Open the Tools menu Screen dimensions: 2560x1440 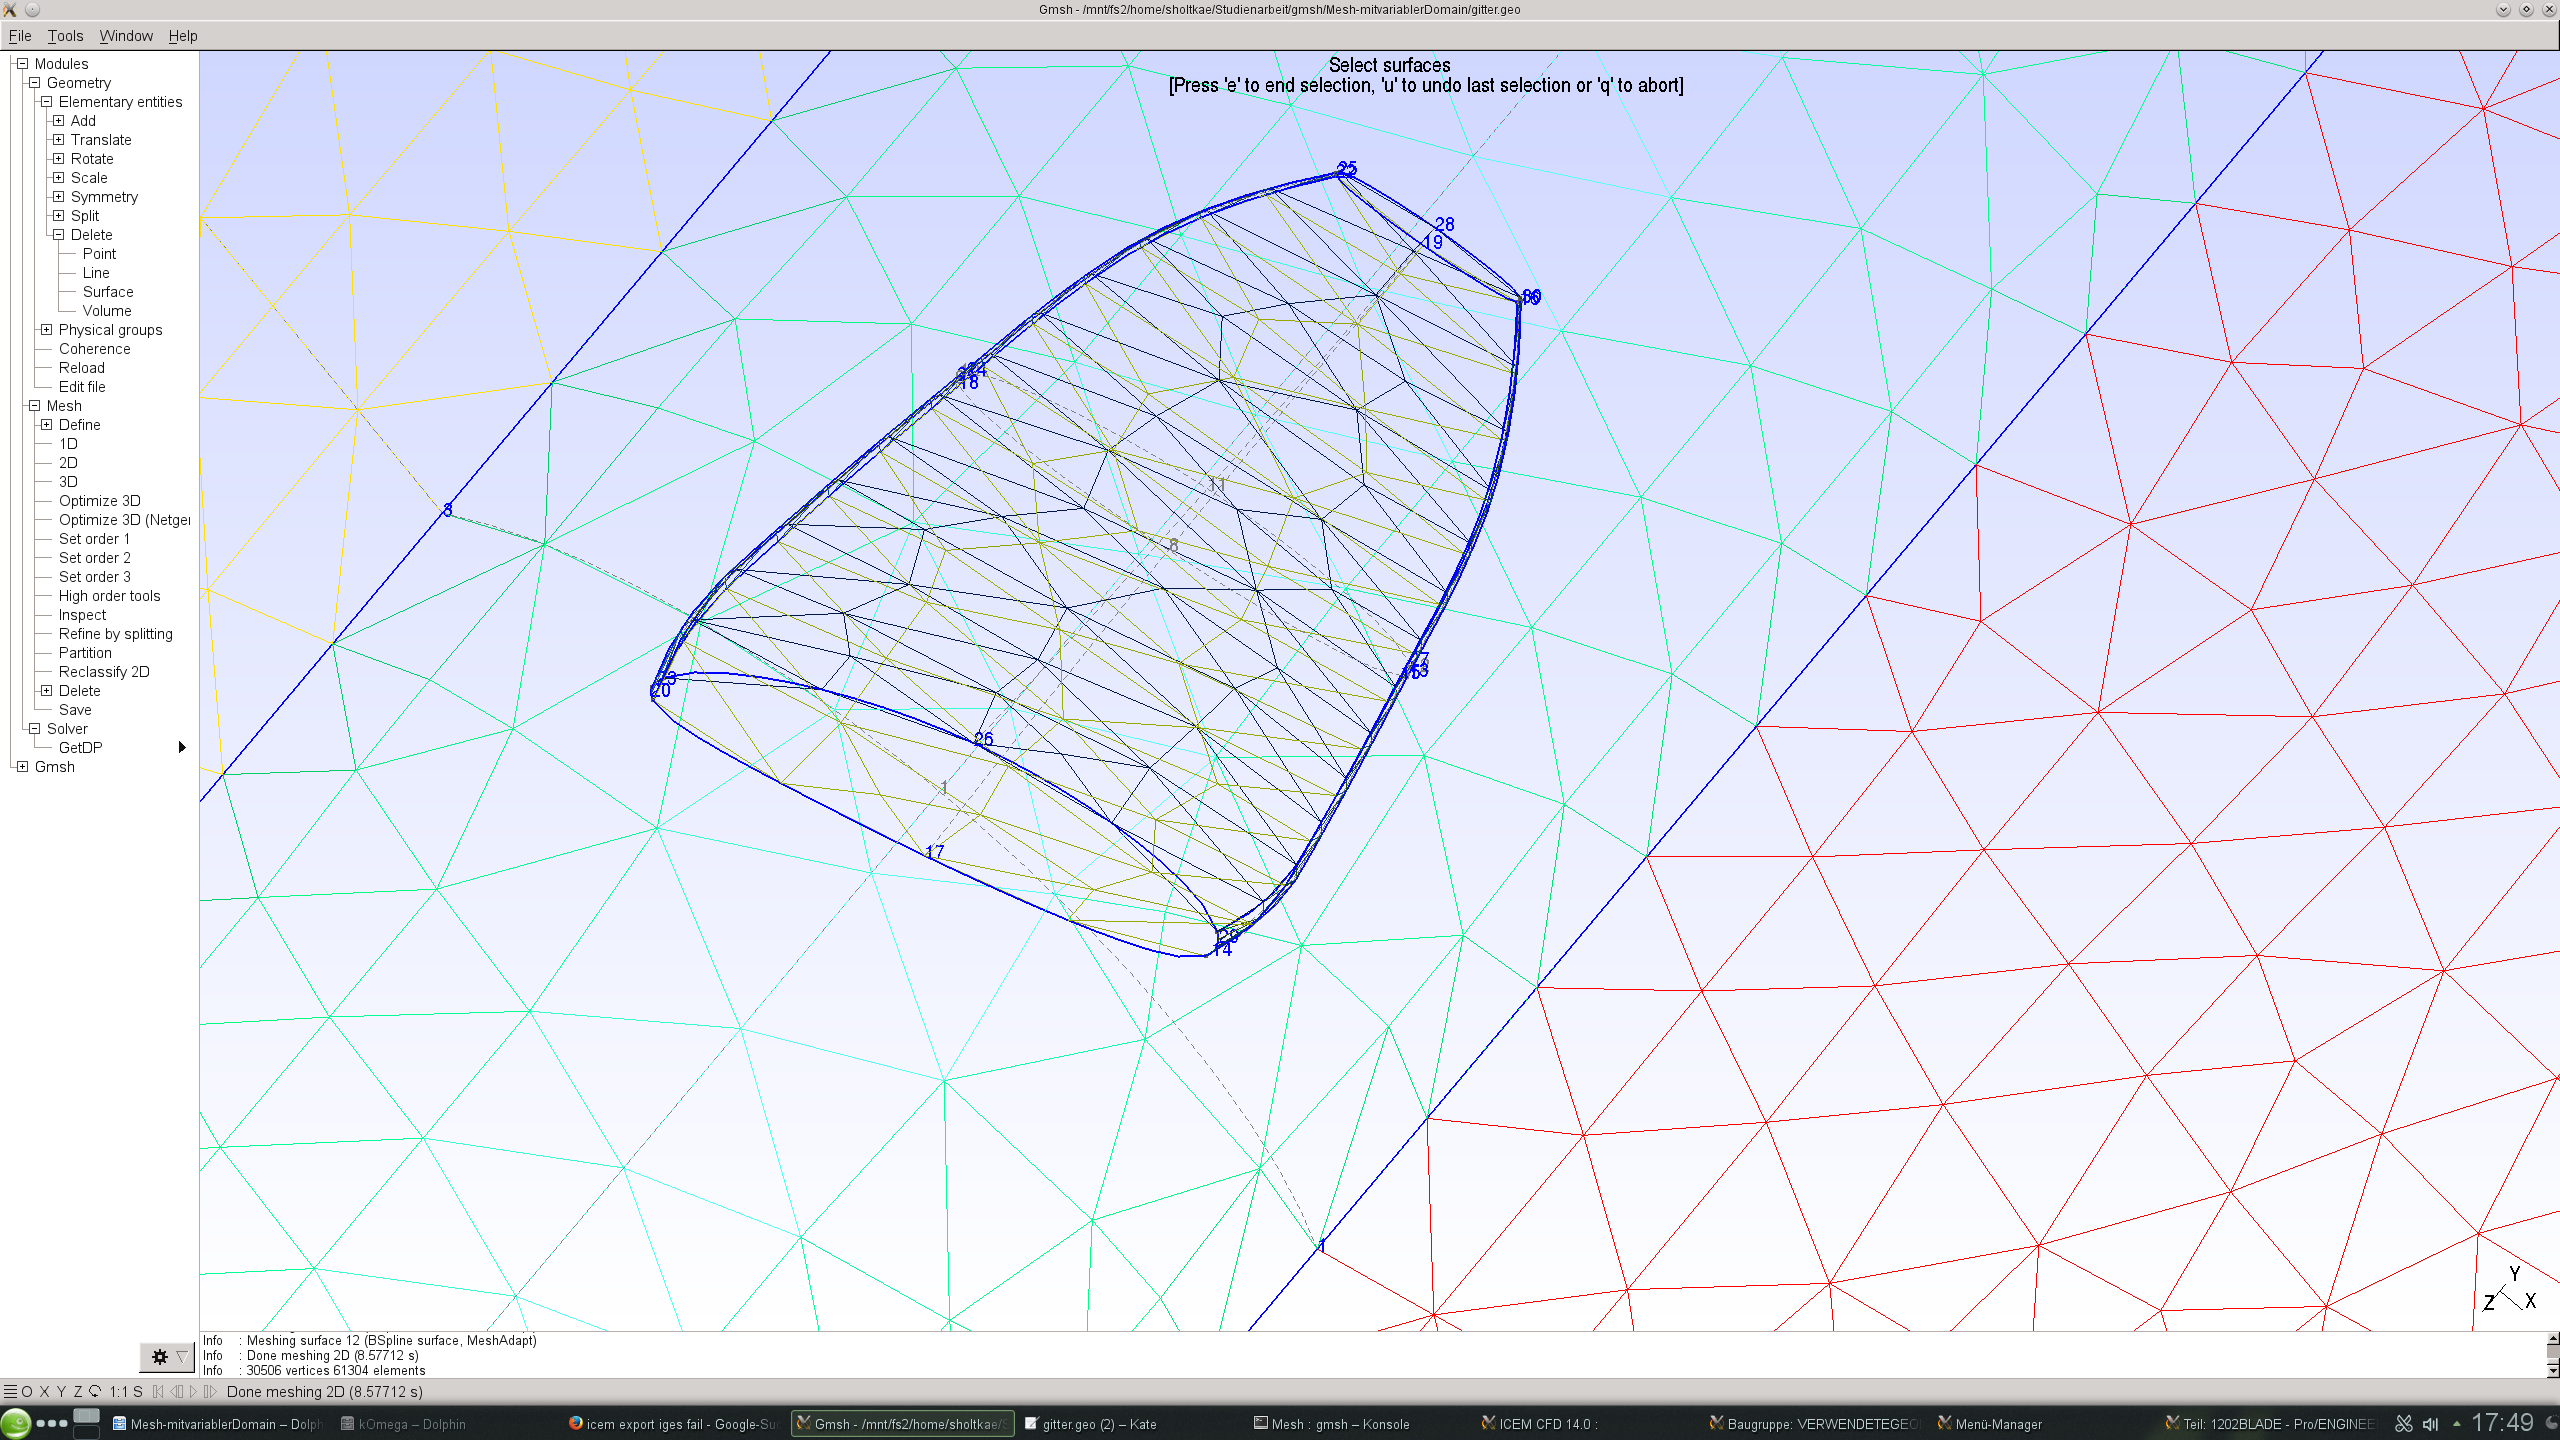click(x=65, y=36)
